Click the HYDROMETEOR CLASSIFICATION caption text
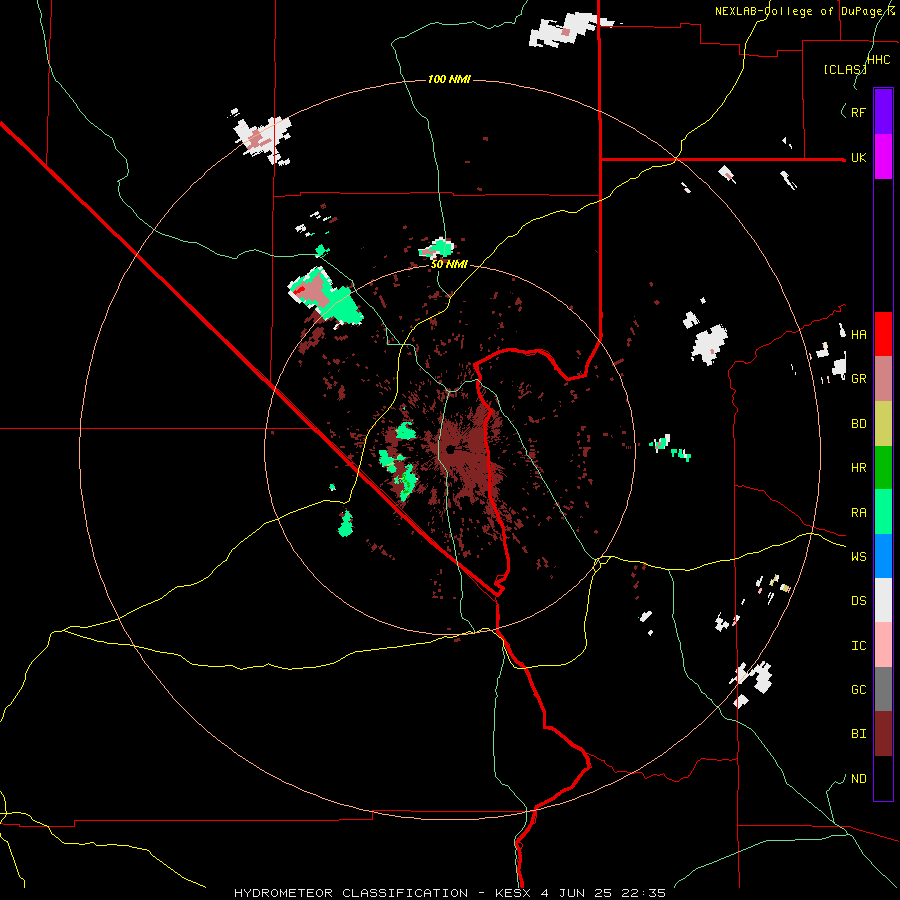This screenshot has width=900, height=900. (x=351, y=893)
